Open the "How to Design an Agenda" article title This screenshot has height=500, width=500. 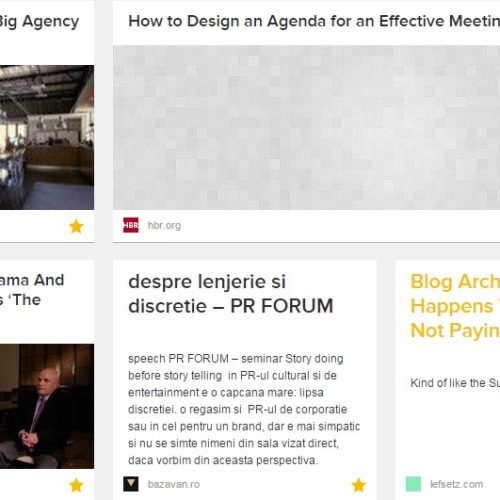[x=314, y=21]
